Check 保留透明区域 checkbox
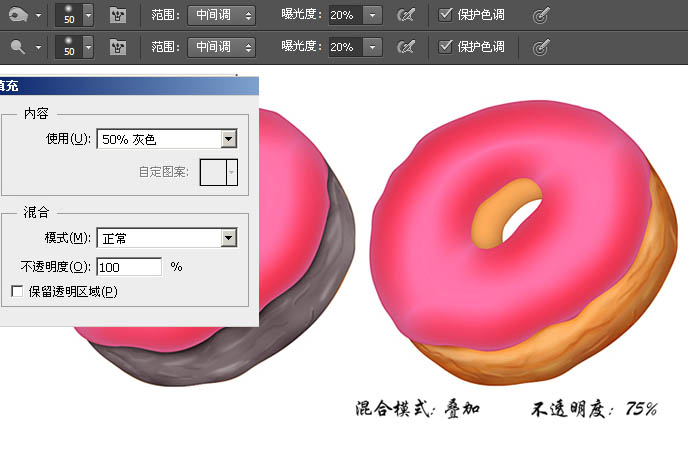 point(17,291)
